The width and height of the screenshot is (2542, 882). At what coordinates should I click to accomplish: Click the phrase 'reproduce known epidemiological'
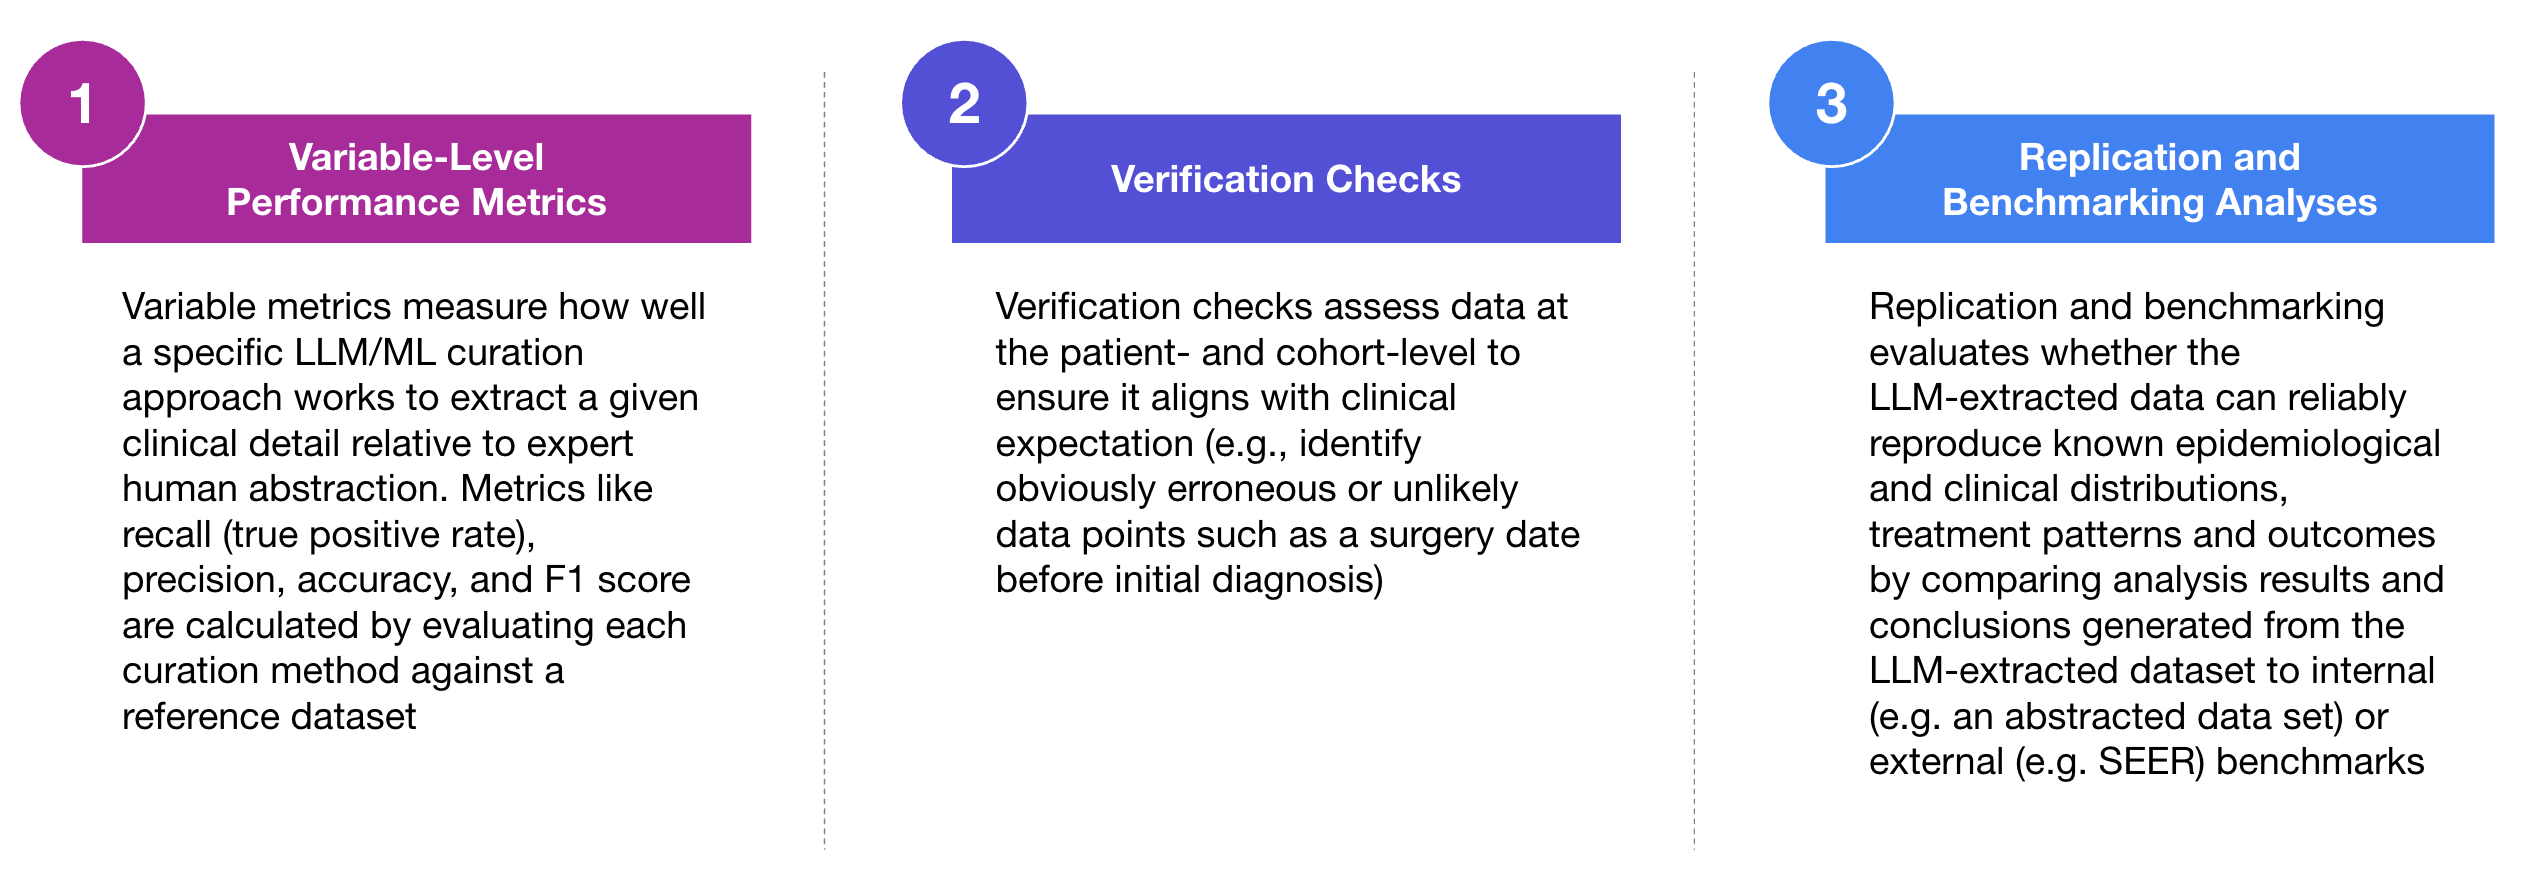pos(2155,444)
